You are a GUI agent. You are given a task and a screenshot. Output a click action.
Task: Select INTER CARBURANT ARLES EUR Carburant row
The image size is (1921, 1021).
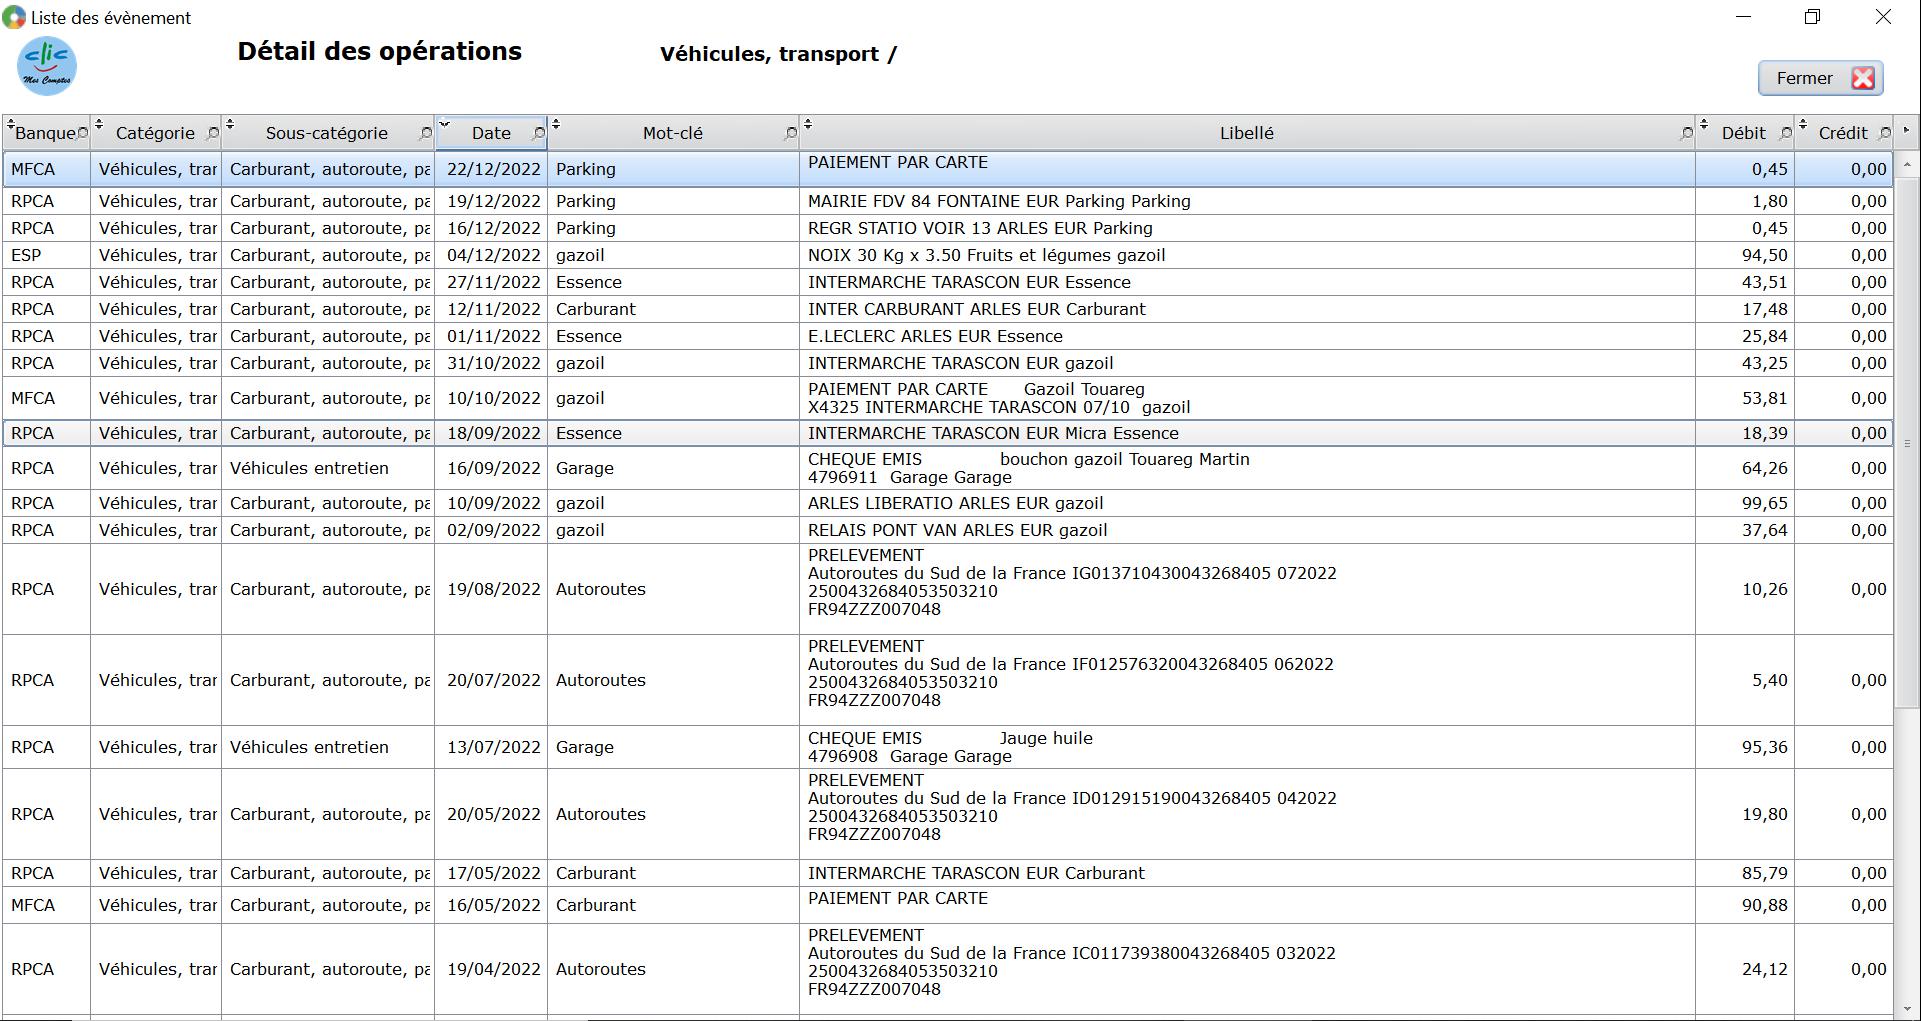click(947, 309)
